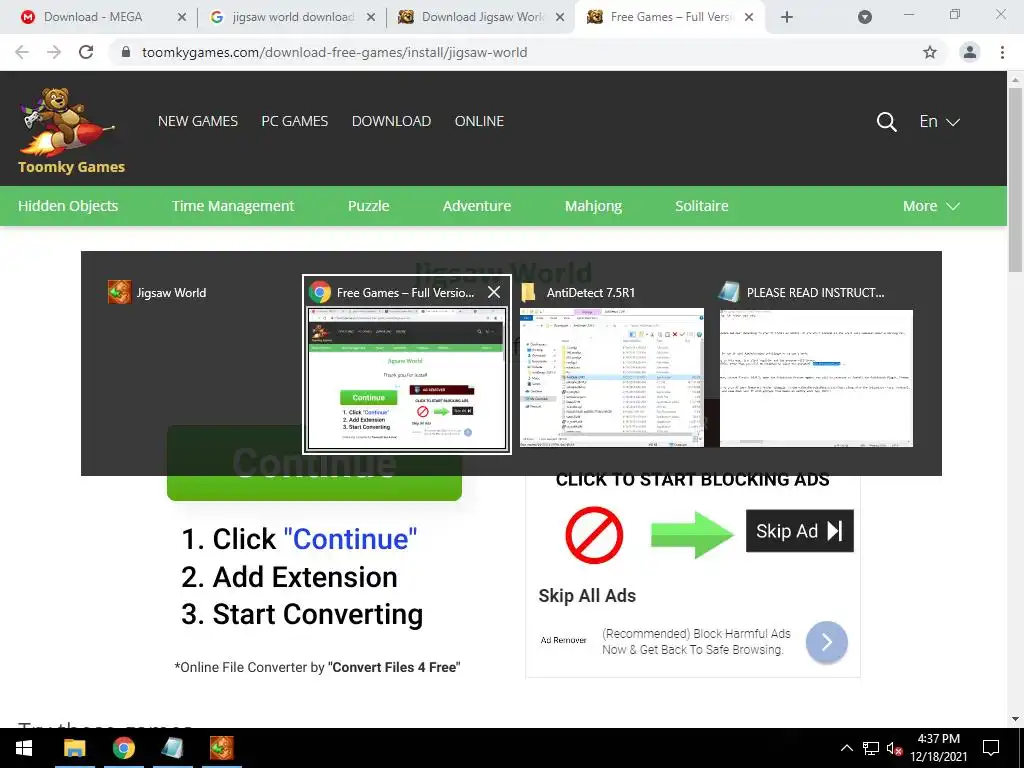Expand the En language dropdown
Viewport: 1024px width, 768px height.
pyautogui.click(x=939, y=121)
